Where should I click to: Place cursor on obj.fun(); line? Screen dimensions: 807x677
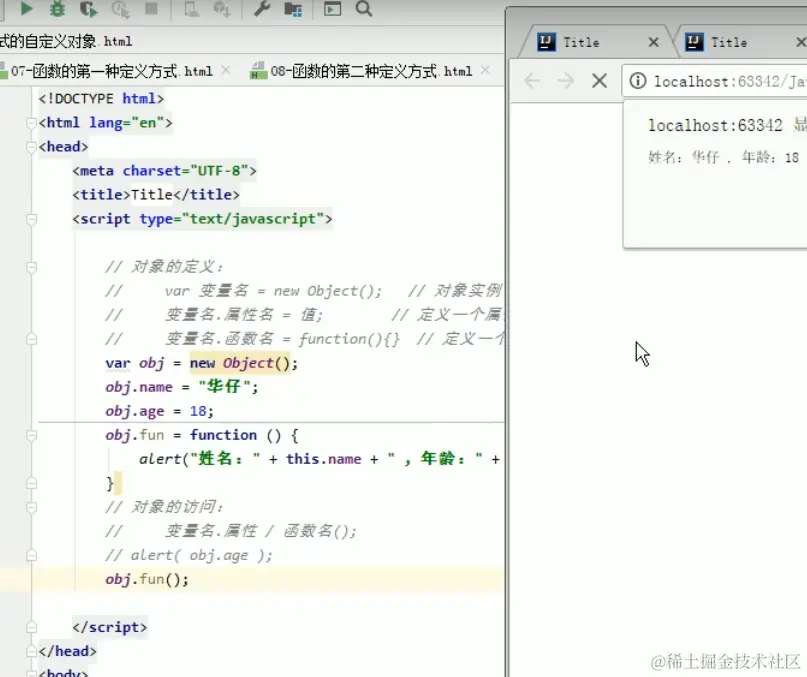147,579
